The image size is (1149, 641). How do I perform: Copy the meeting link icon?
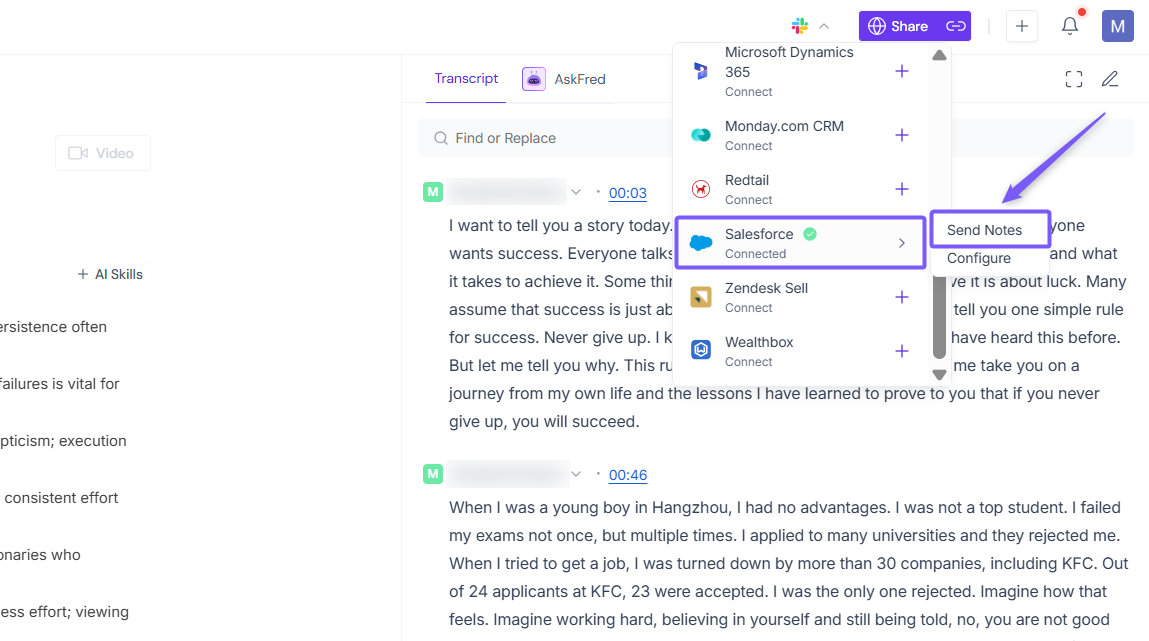956,26
